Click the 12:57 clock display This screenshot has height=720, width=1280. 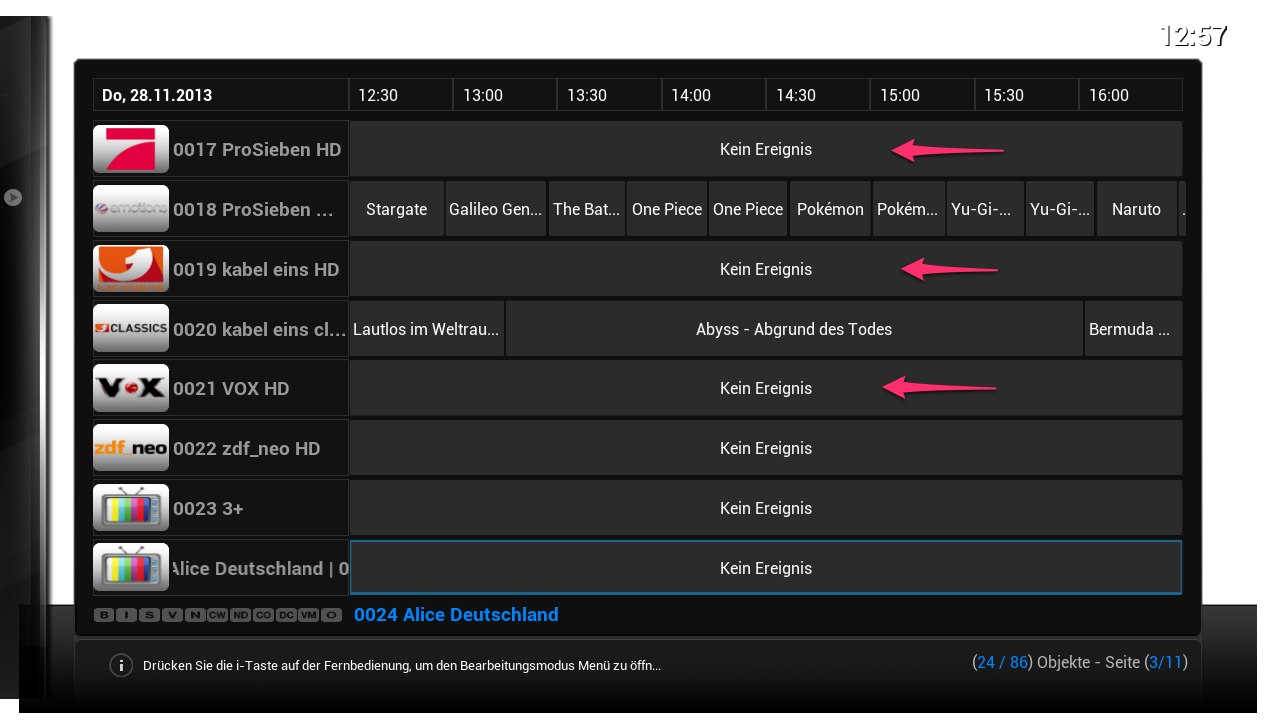point(1193,36)
